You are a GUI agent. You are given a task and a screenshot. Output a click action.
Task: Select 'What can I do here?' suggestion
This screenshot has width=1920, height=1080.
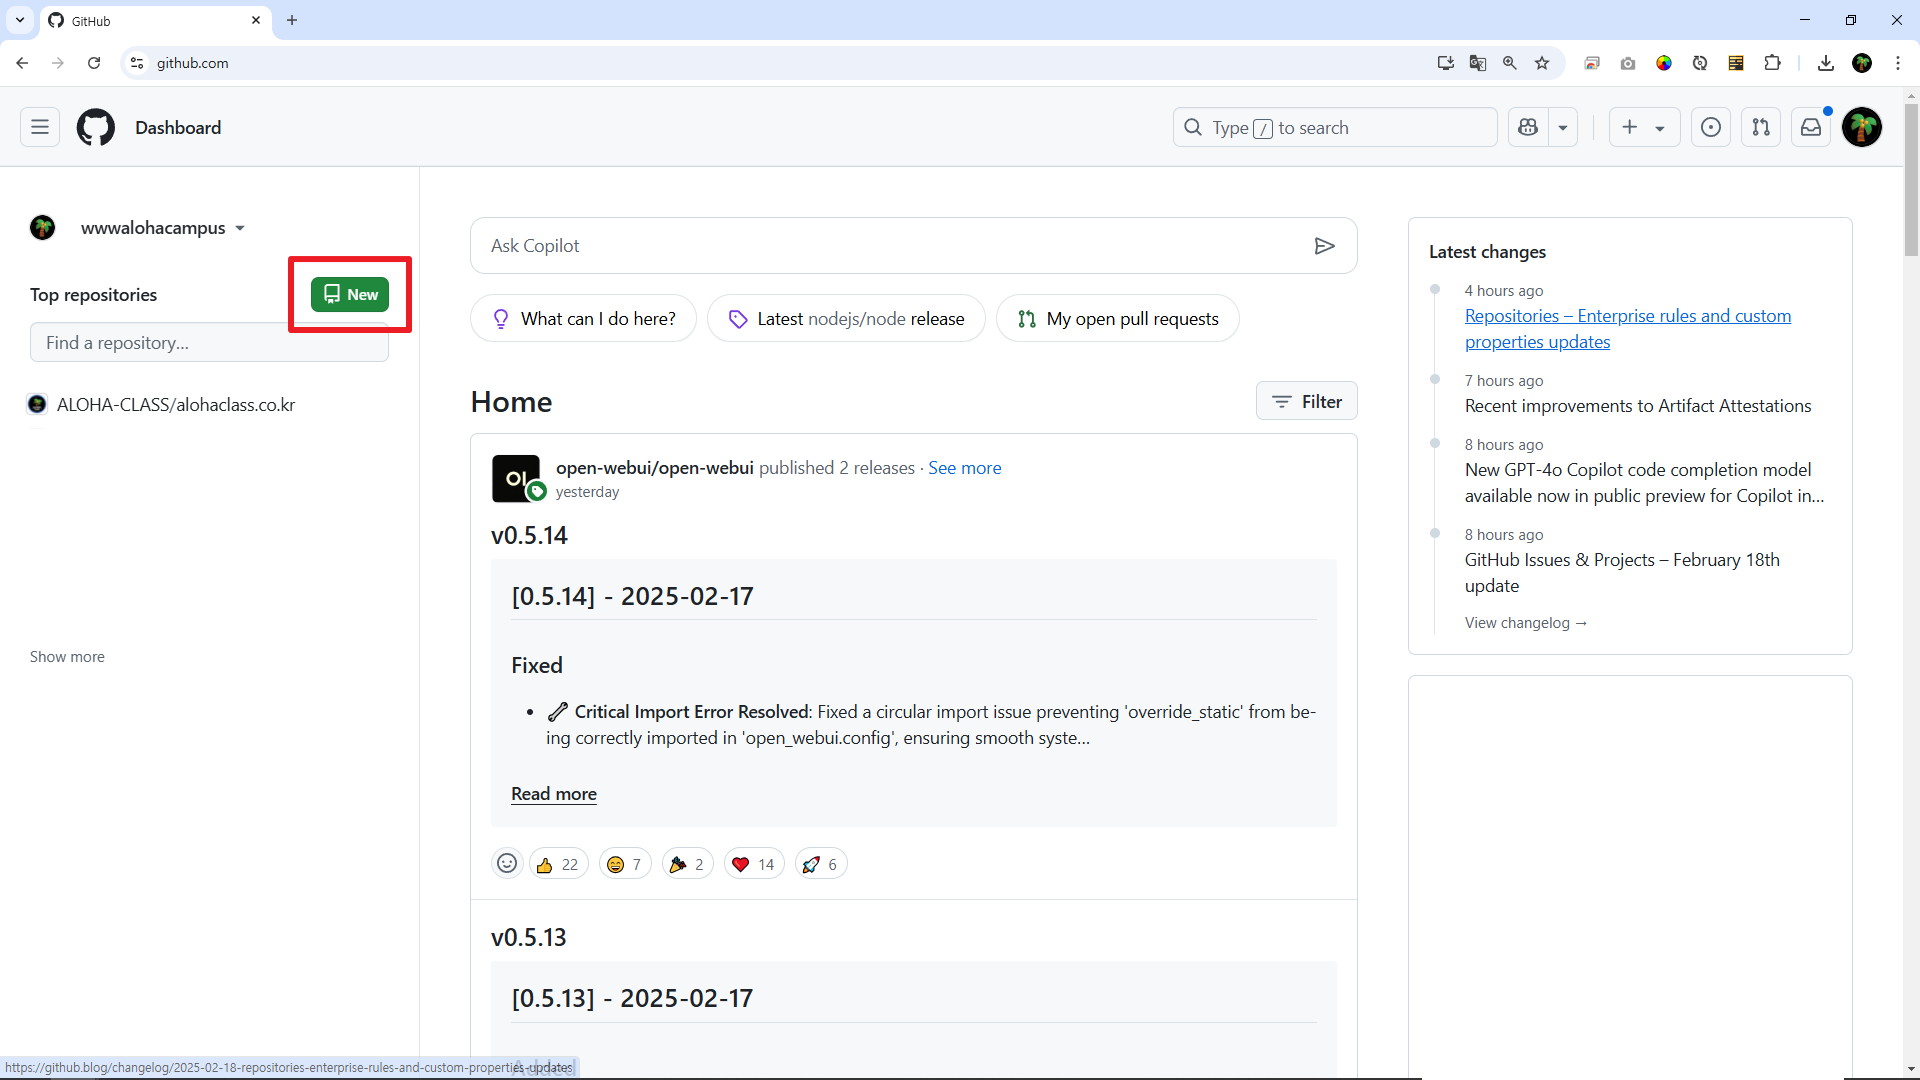pyautogui.click(x=584, y=318)
